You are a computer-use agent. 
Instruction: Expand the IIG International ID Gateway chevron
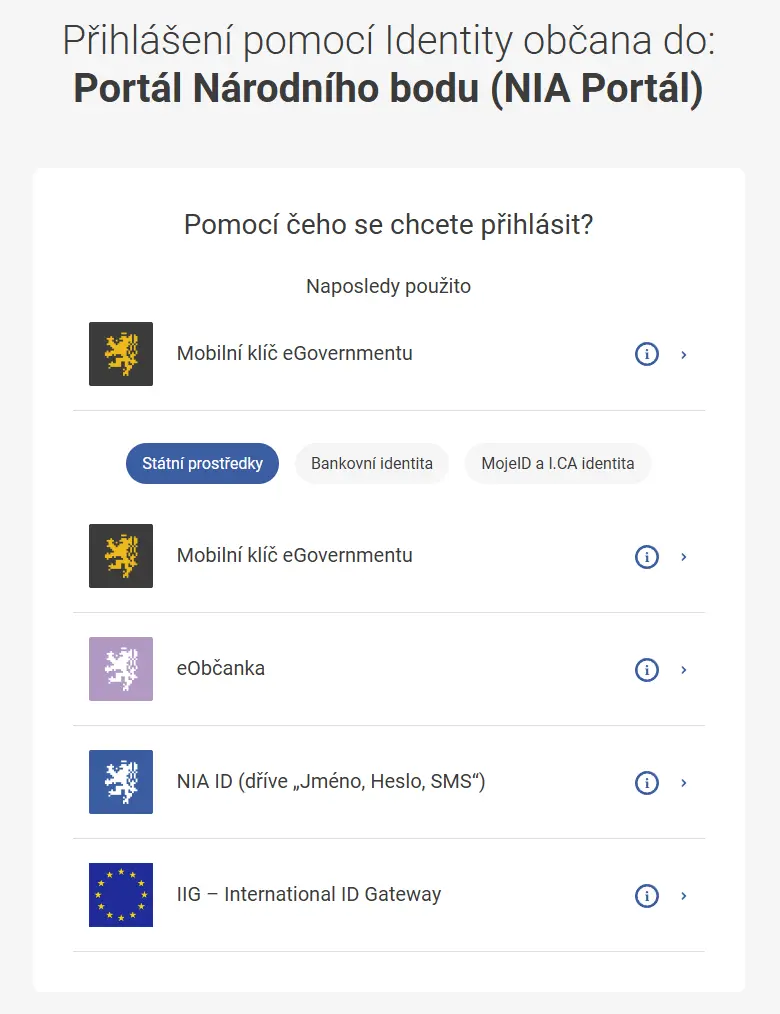[x=684, y=896]
